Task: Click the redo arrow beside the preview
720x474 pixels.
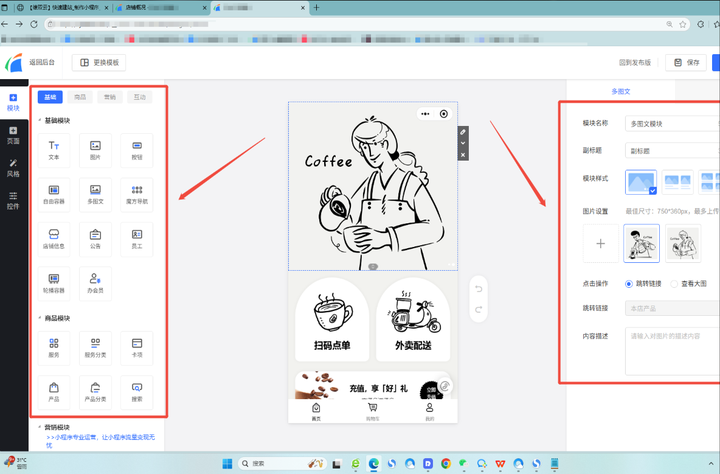Action: [478, 310]
